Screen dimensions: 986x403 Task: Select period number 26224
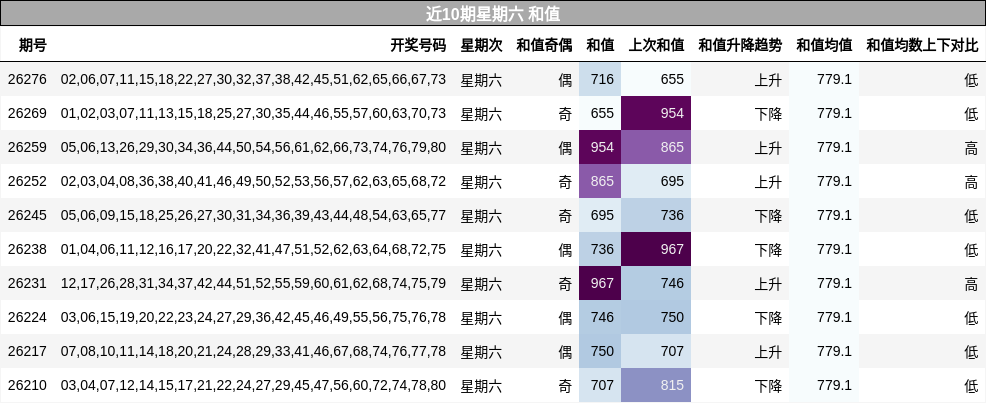[27, 317]
